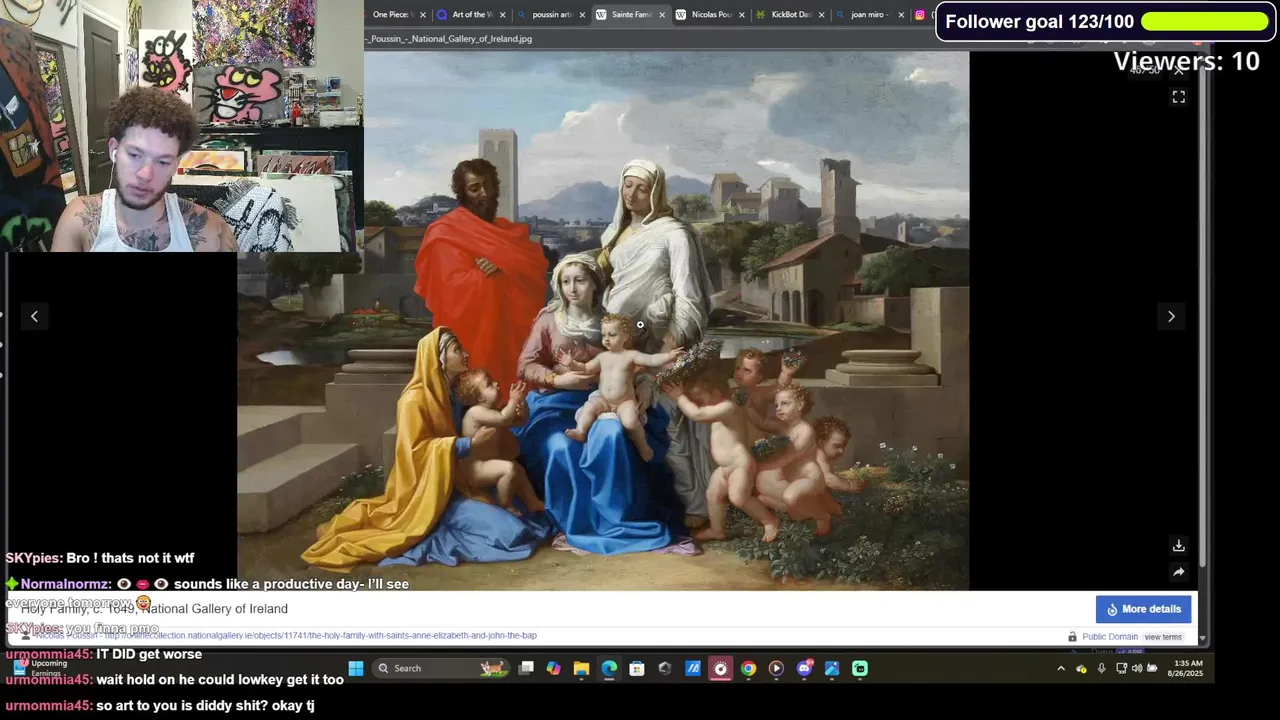Screen dimensions: 1280x720
Task: Close the Nicolas Poussin tab
Action: (742, 15)
